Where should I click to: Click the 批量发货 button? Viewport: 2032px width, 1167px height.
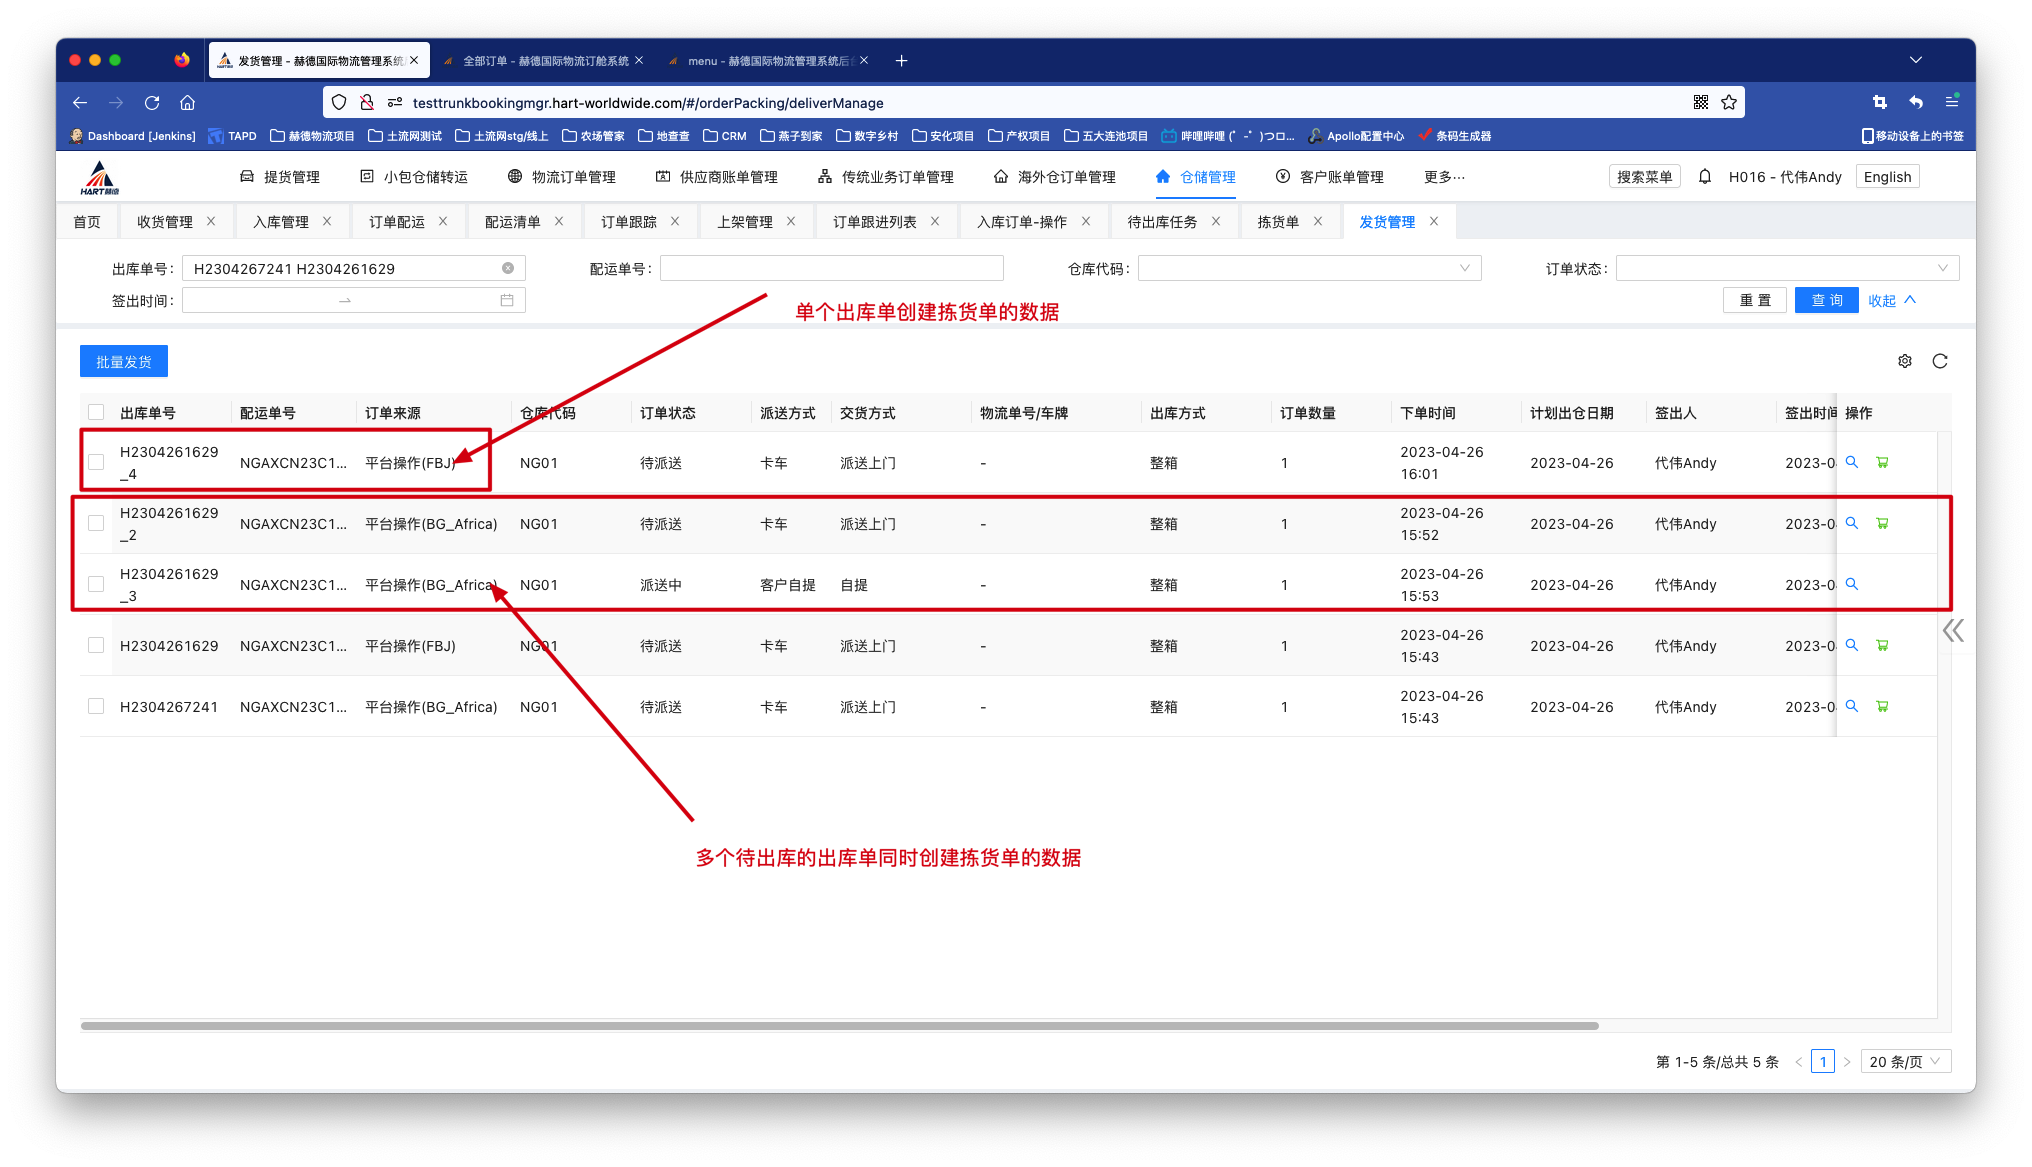click(124, 361)
